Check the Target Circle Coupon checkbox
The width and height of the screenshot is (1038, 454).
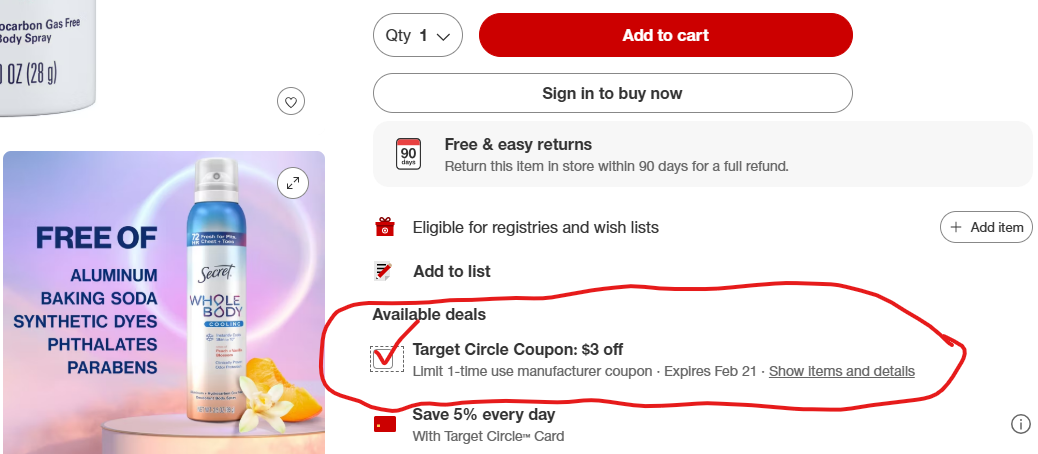(x=385, y=359)
